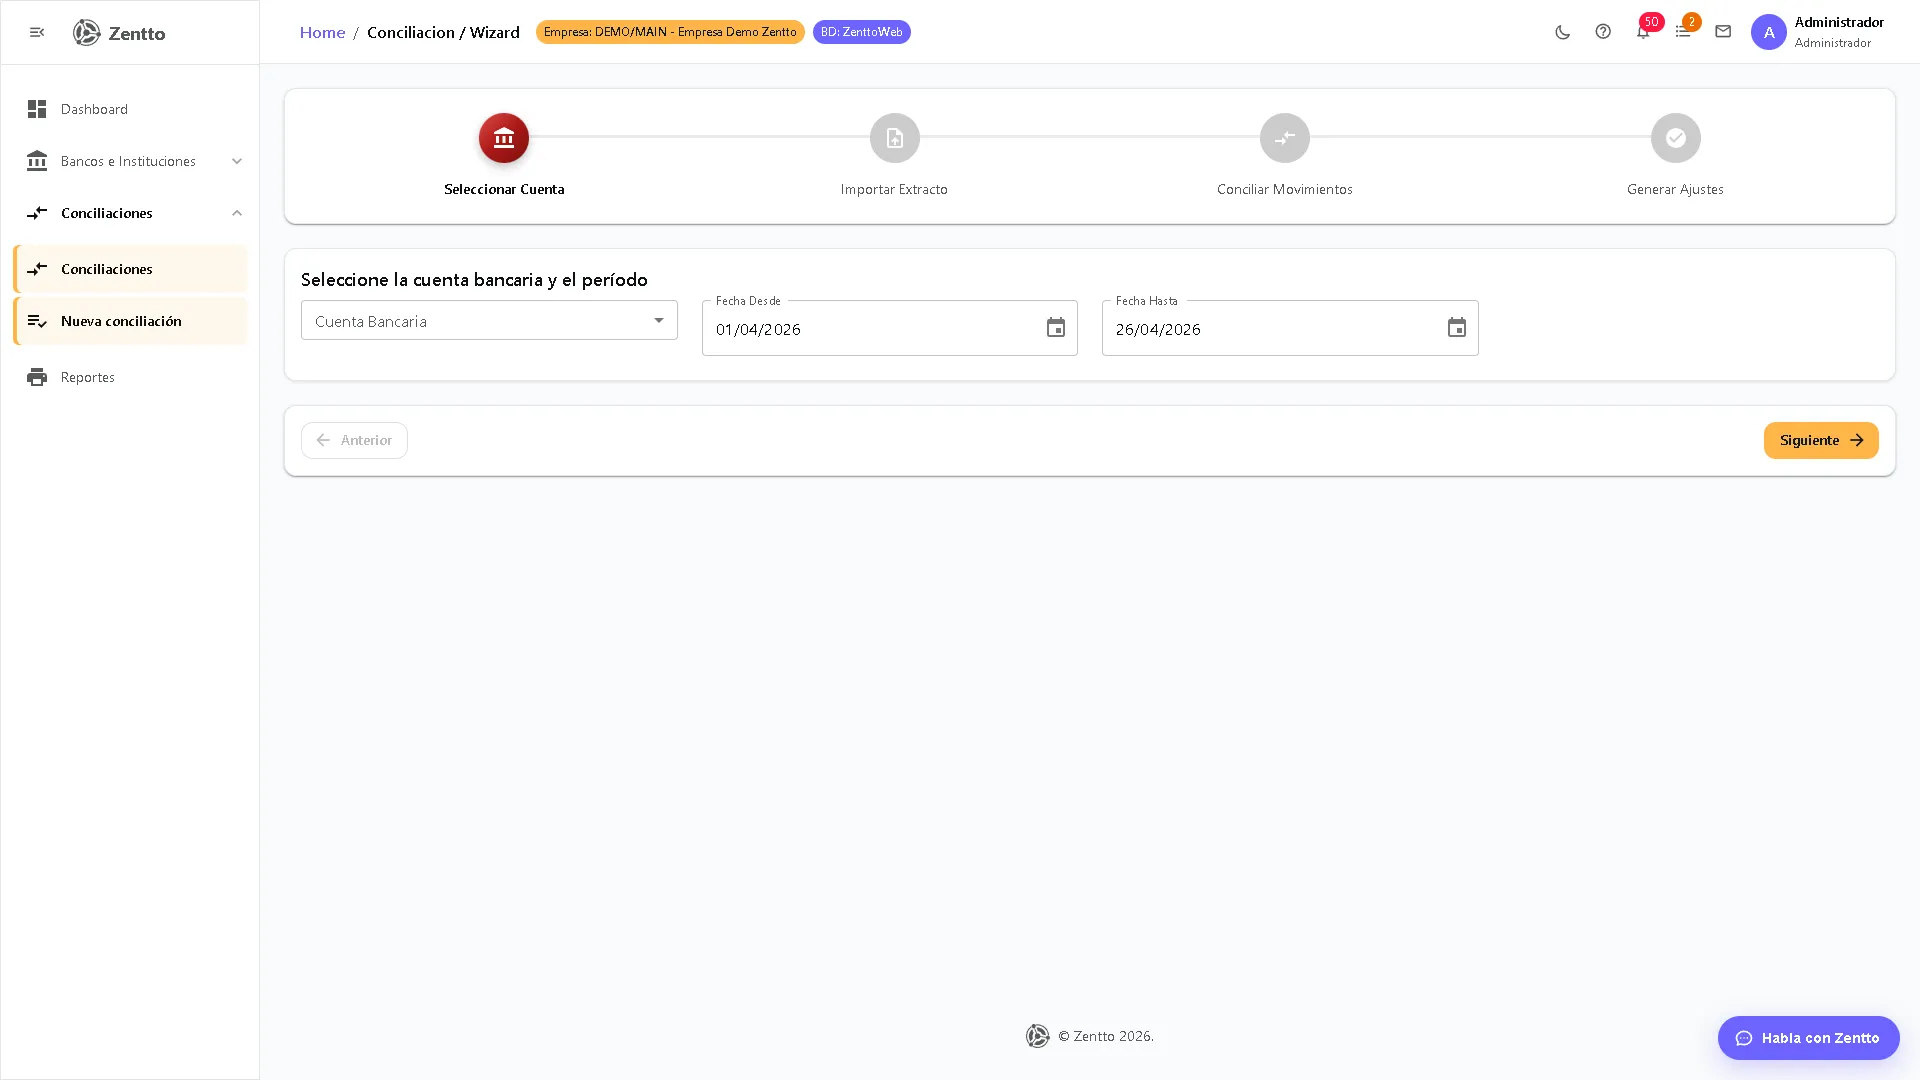Image resolution: width=1920 pixels, height=1080 pixels.
Task: Toggle dark mode with the moon icon
Action: (1562, 32)
